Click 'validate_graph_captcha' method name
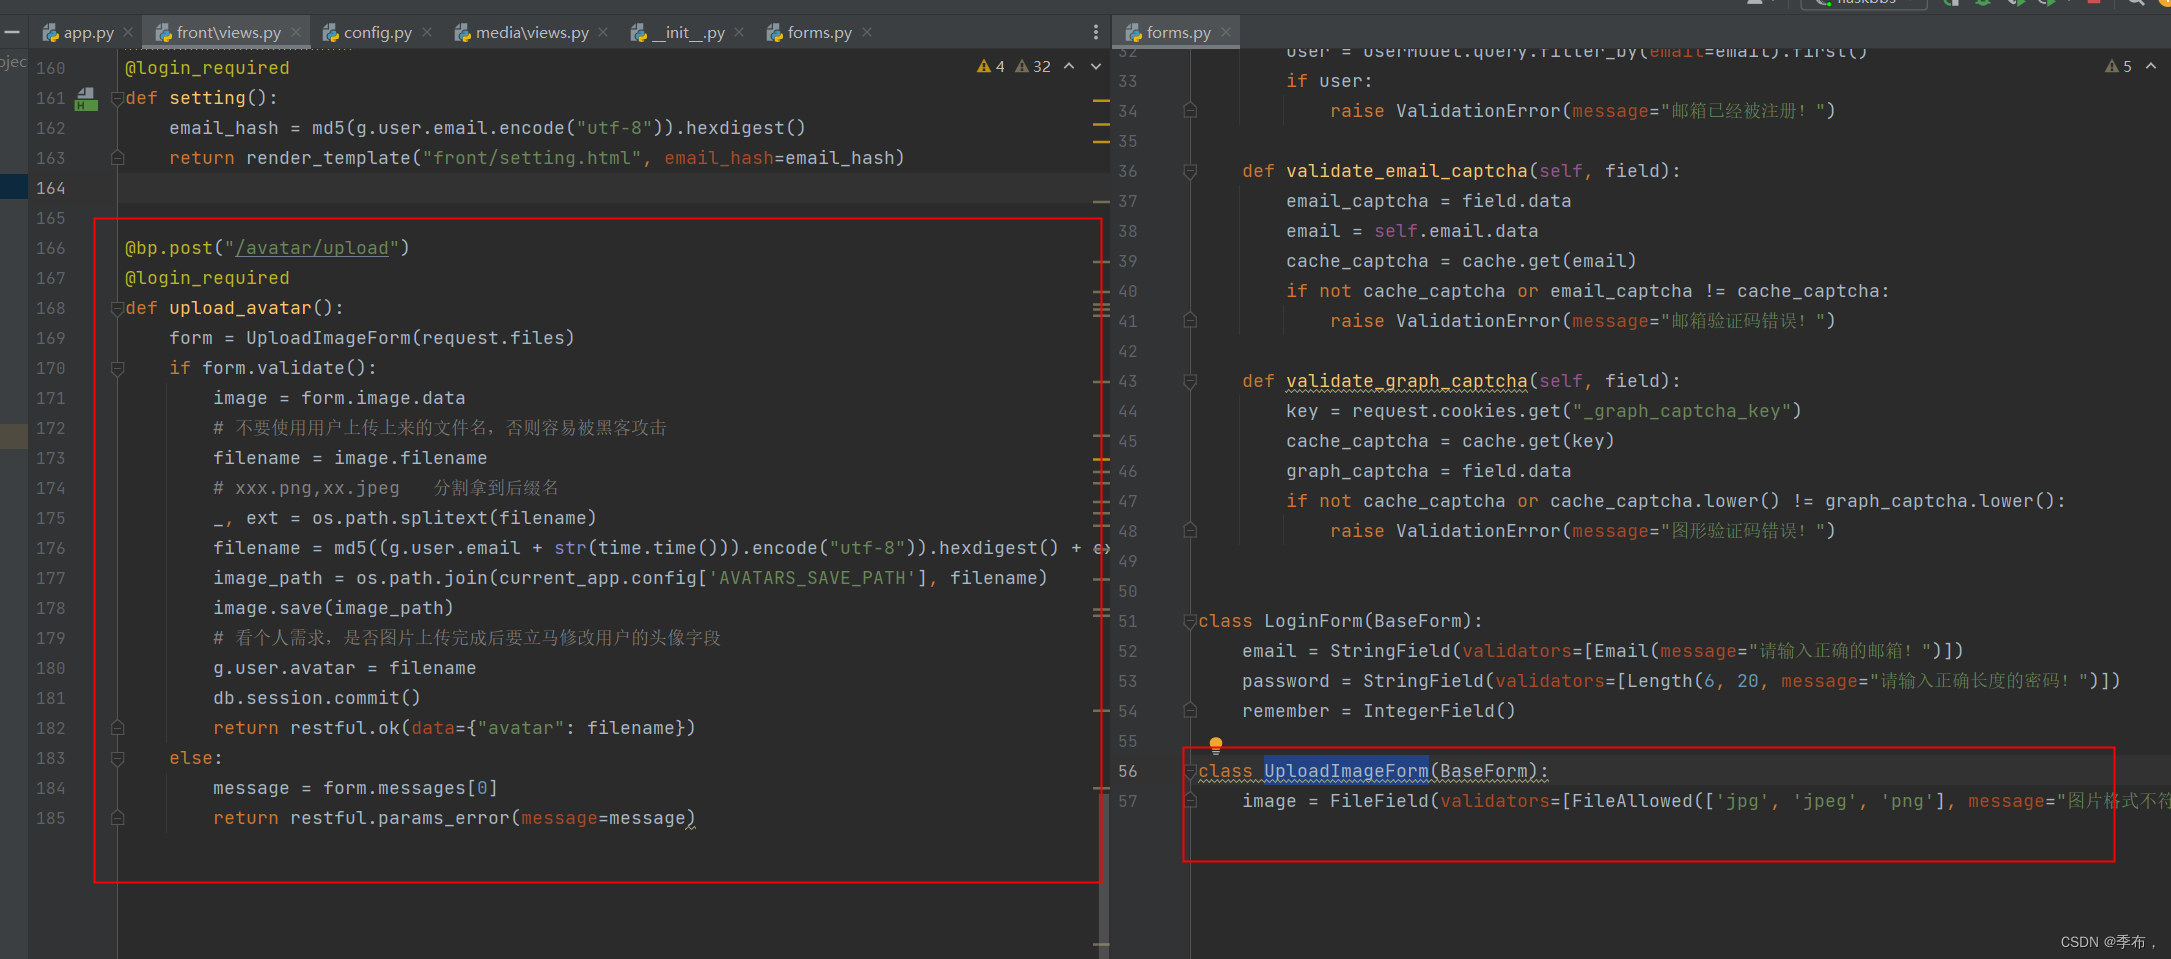The height and width of the screenshot is (959, 2171). (1407, 381)
